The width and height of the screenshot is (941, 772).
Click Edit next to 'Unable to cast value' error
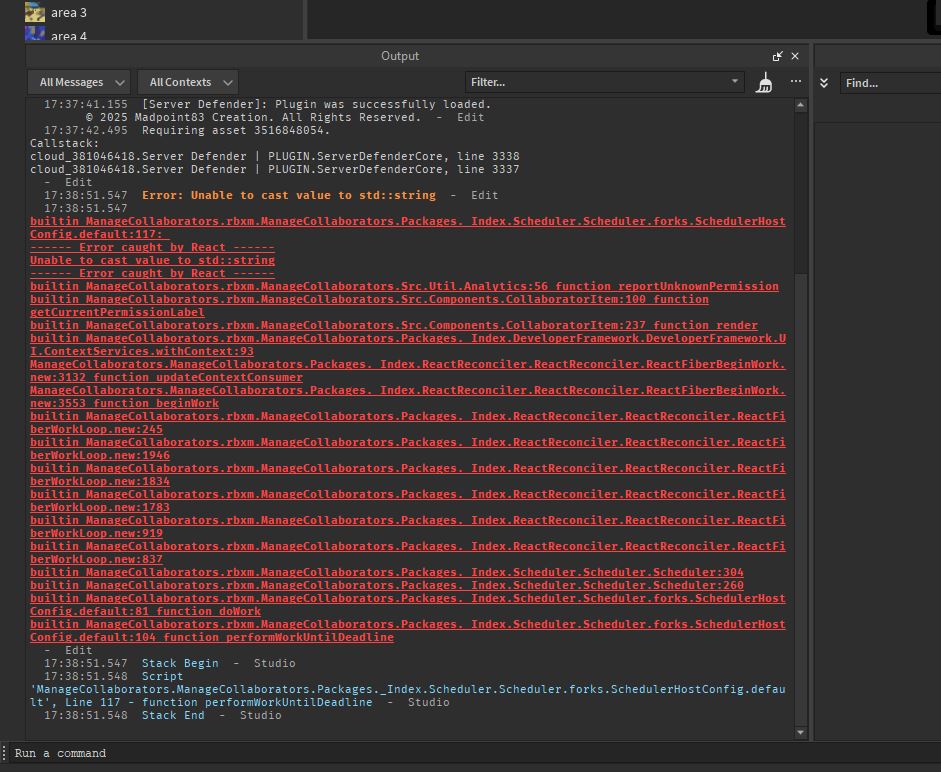pos(484,195)
